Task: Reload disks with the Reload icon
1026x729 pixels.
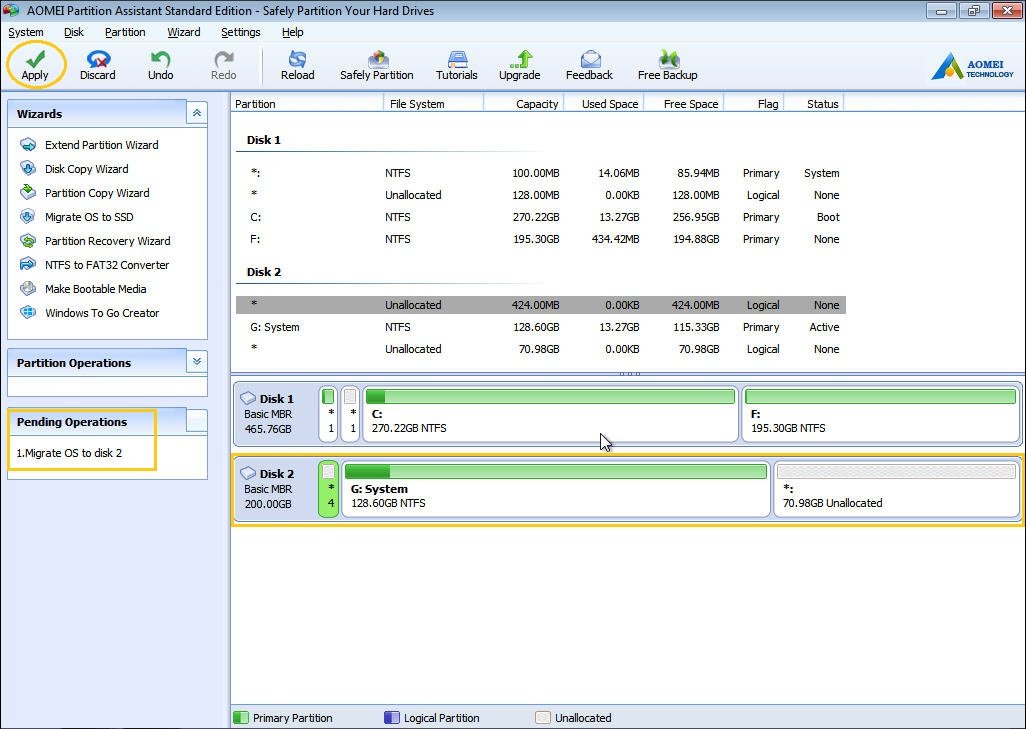Action: tap(297, 64)
